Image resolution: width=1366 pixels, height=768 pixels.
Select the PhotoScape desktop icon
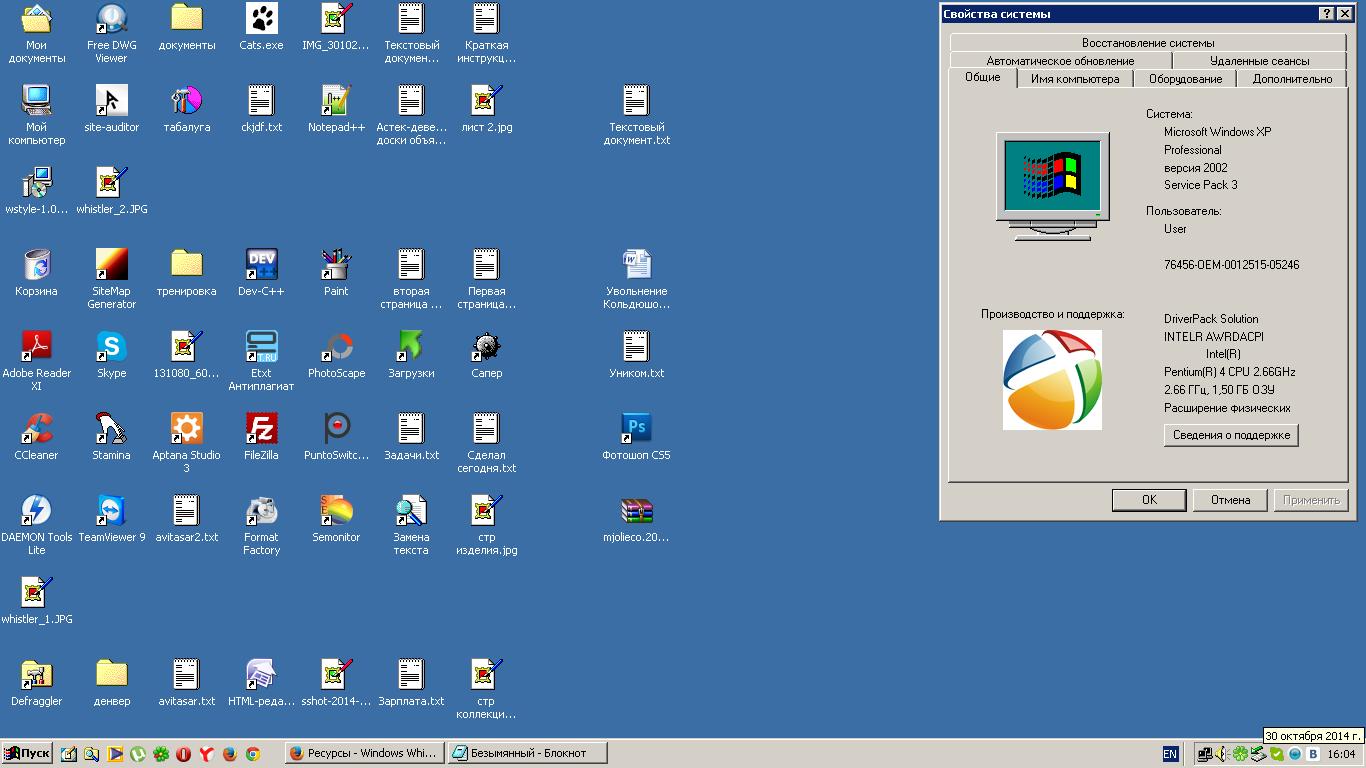pyautogui.click(x=336, y=356)
